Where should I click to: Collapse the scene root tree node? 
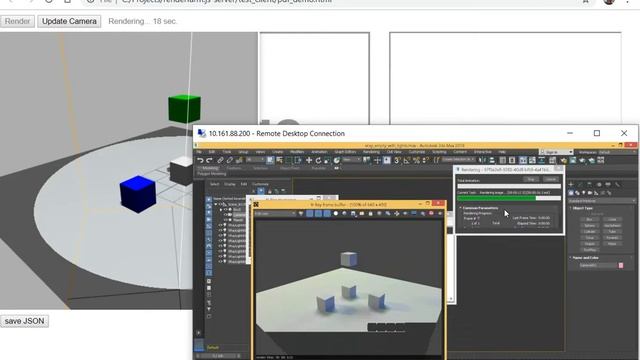pos(216,204)
